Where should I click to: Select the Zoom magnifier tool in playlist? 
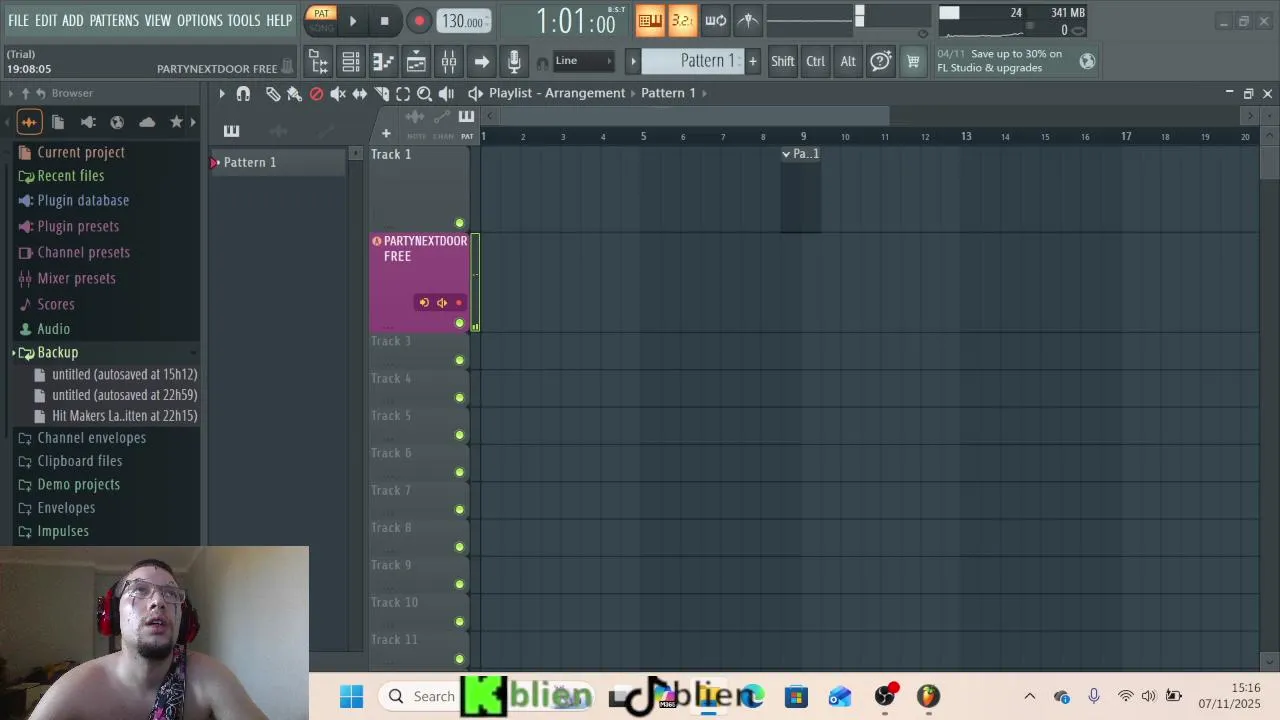(424, 93)
